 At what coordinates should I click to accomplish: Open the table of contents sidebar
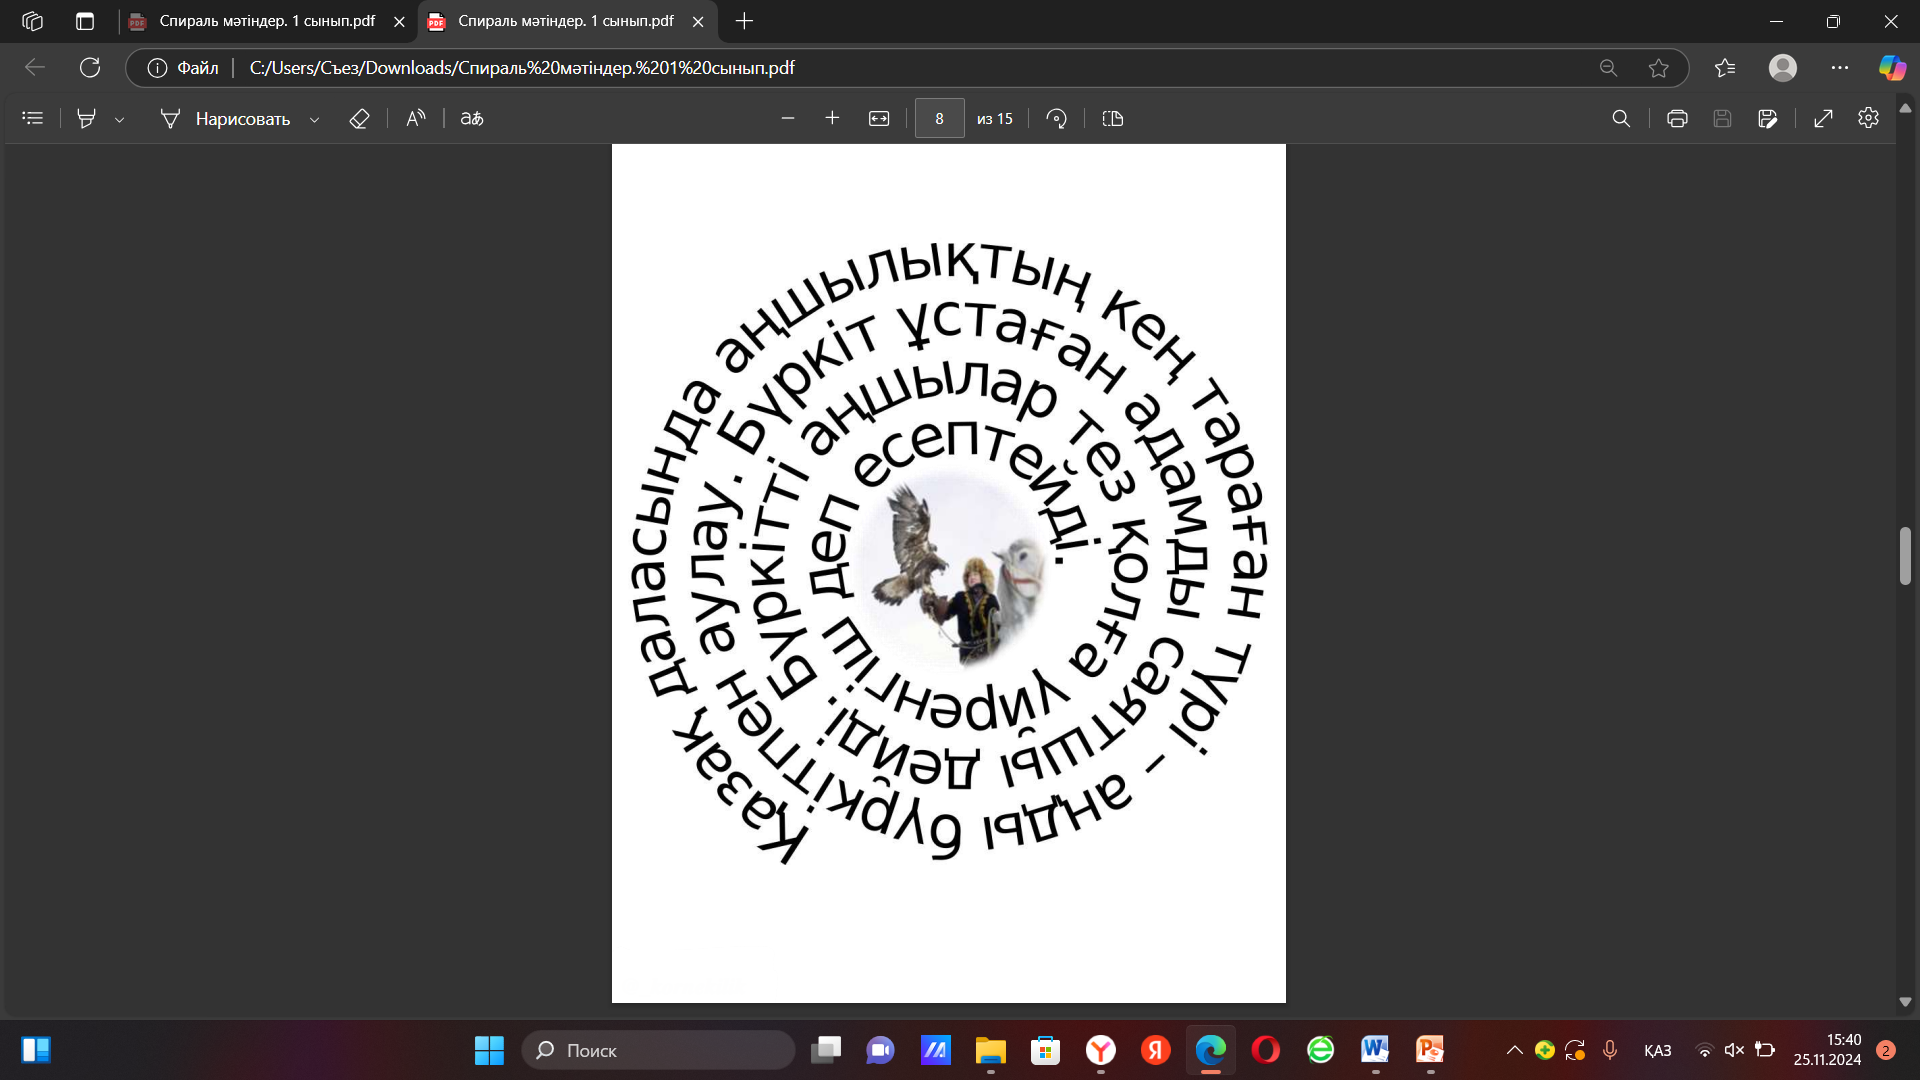pos(33,118)
